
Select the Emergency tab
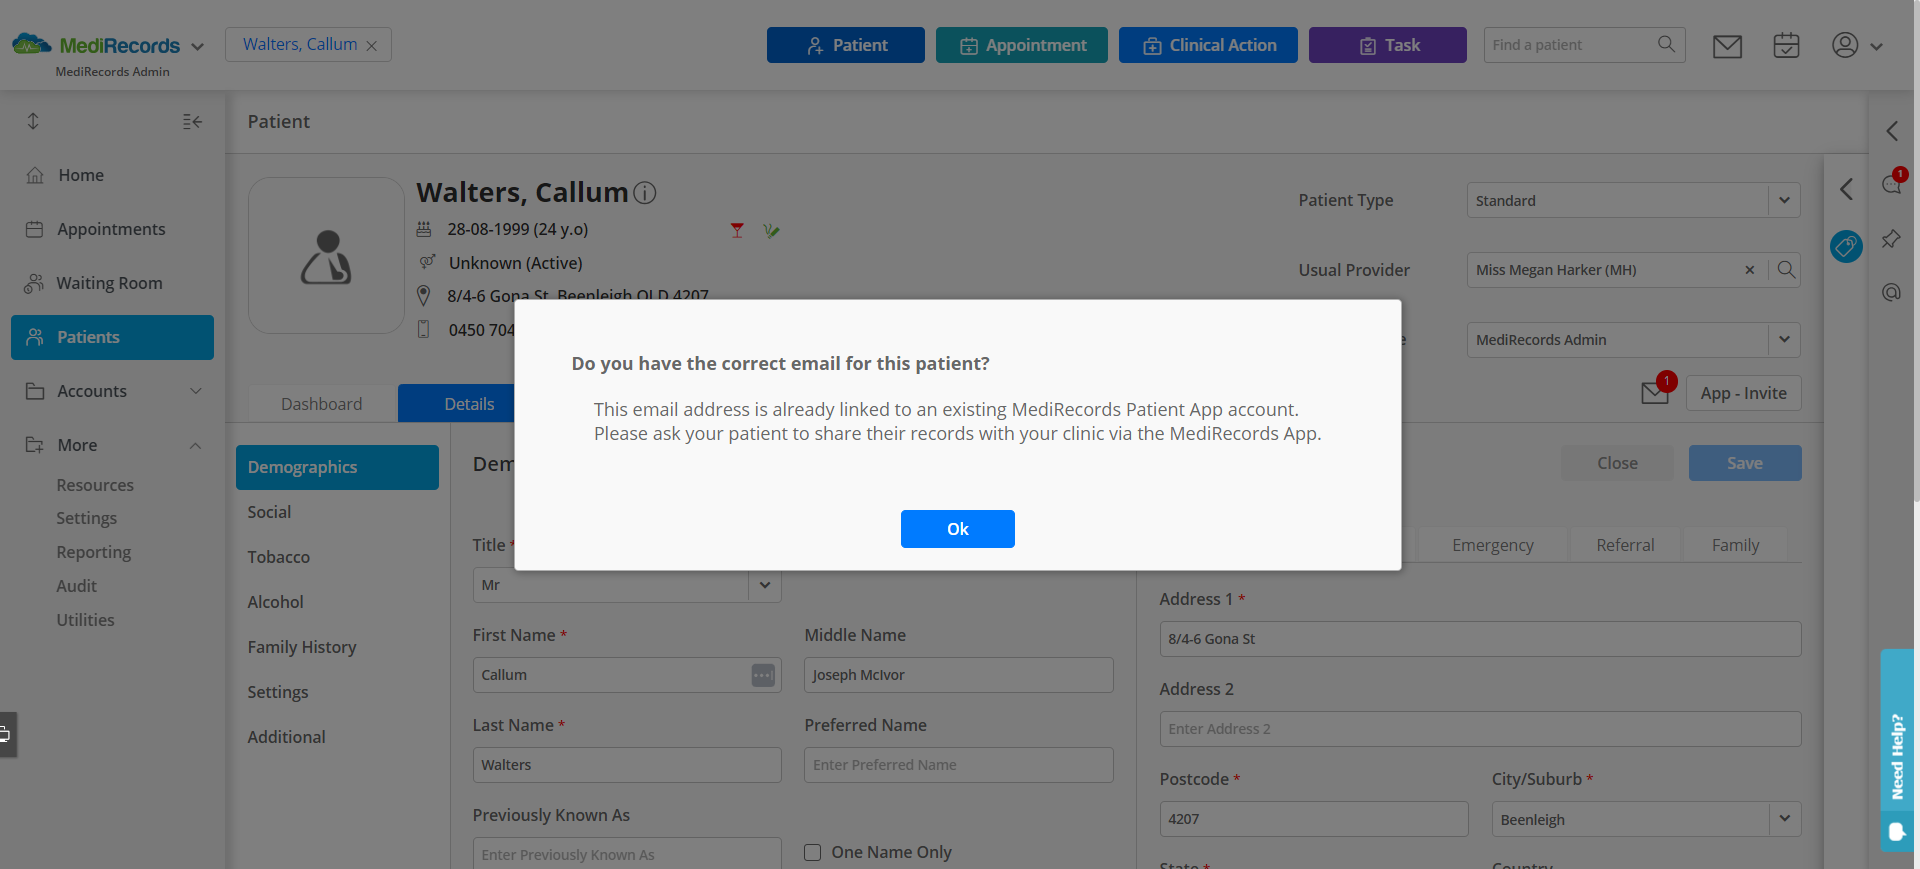[1492, 545]
